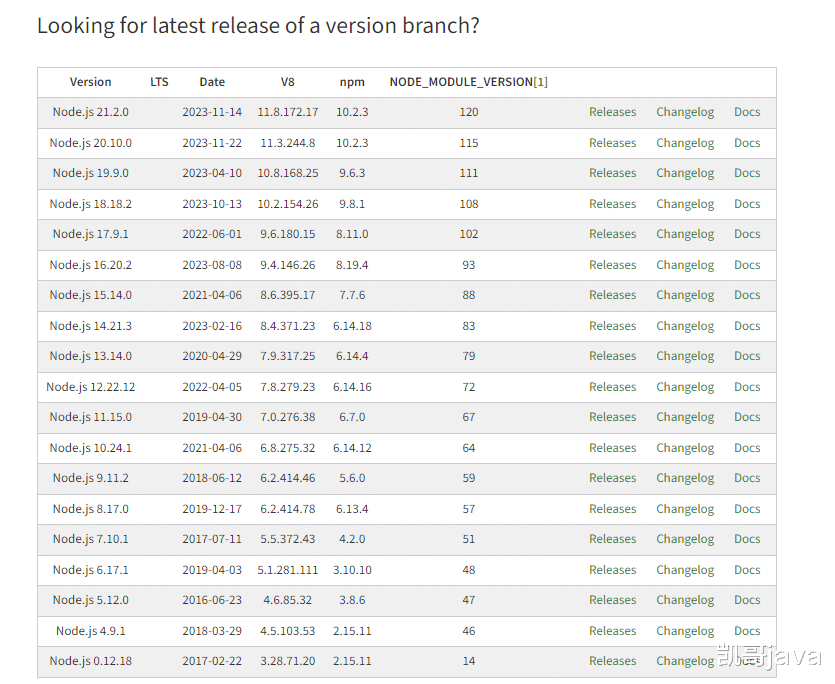Open Docs for Node.js 9.11.2
This screenshot has height=684, width=835.
click(x=747, y=478)
